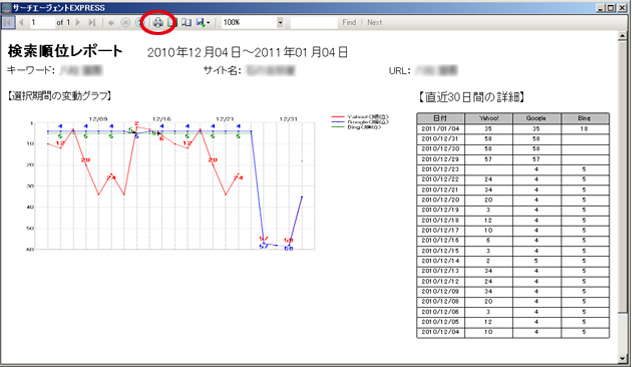Viewport: 632px width, 367px height.
Task: Stop report rendering
Action: pyautogui.click(x=125, y=23)
